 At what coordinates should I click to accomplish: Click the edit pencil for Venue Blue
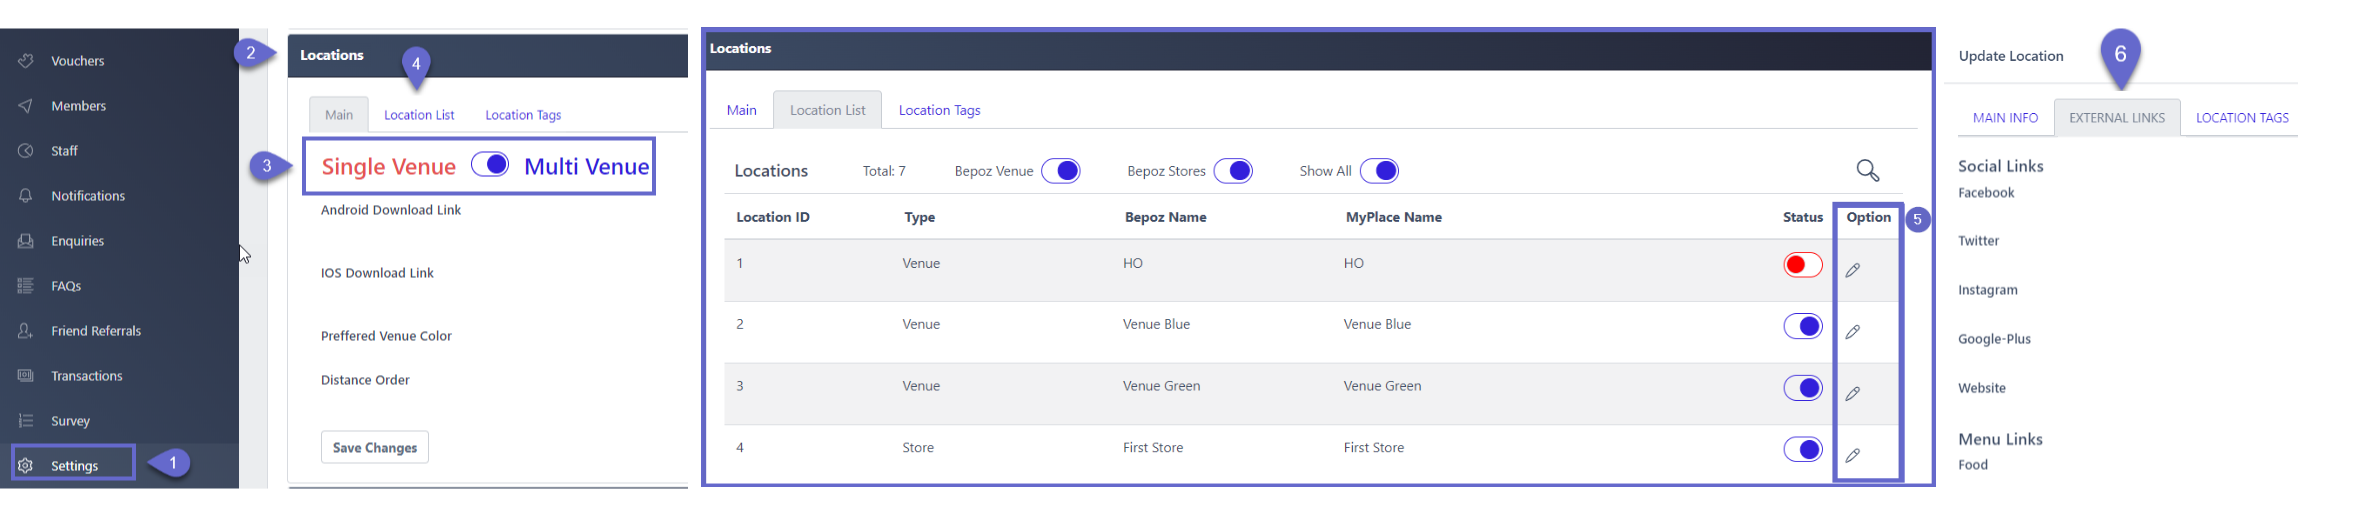coord(1852,332)
